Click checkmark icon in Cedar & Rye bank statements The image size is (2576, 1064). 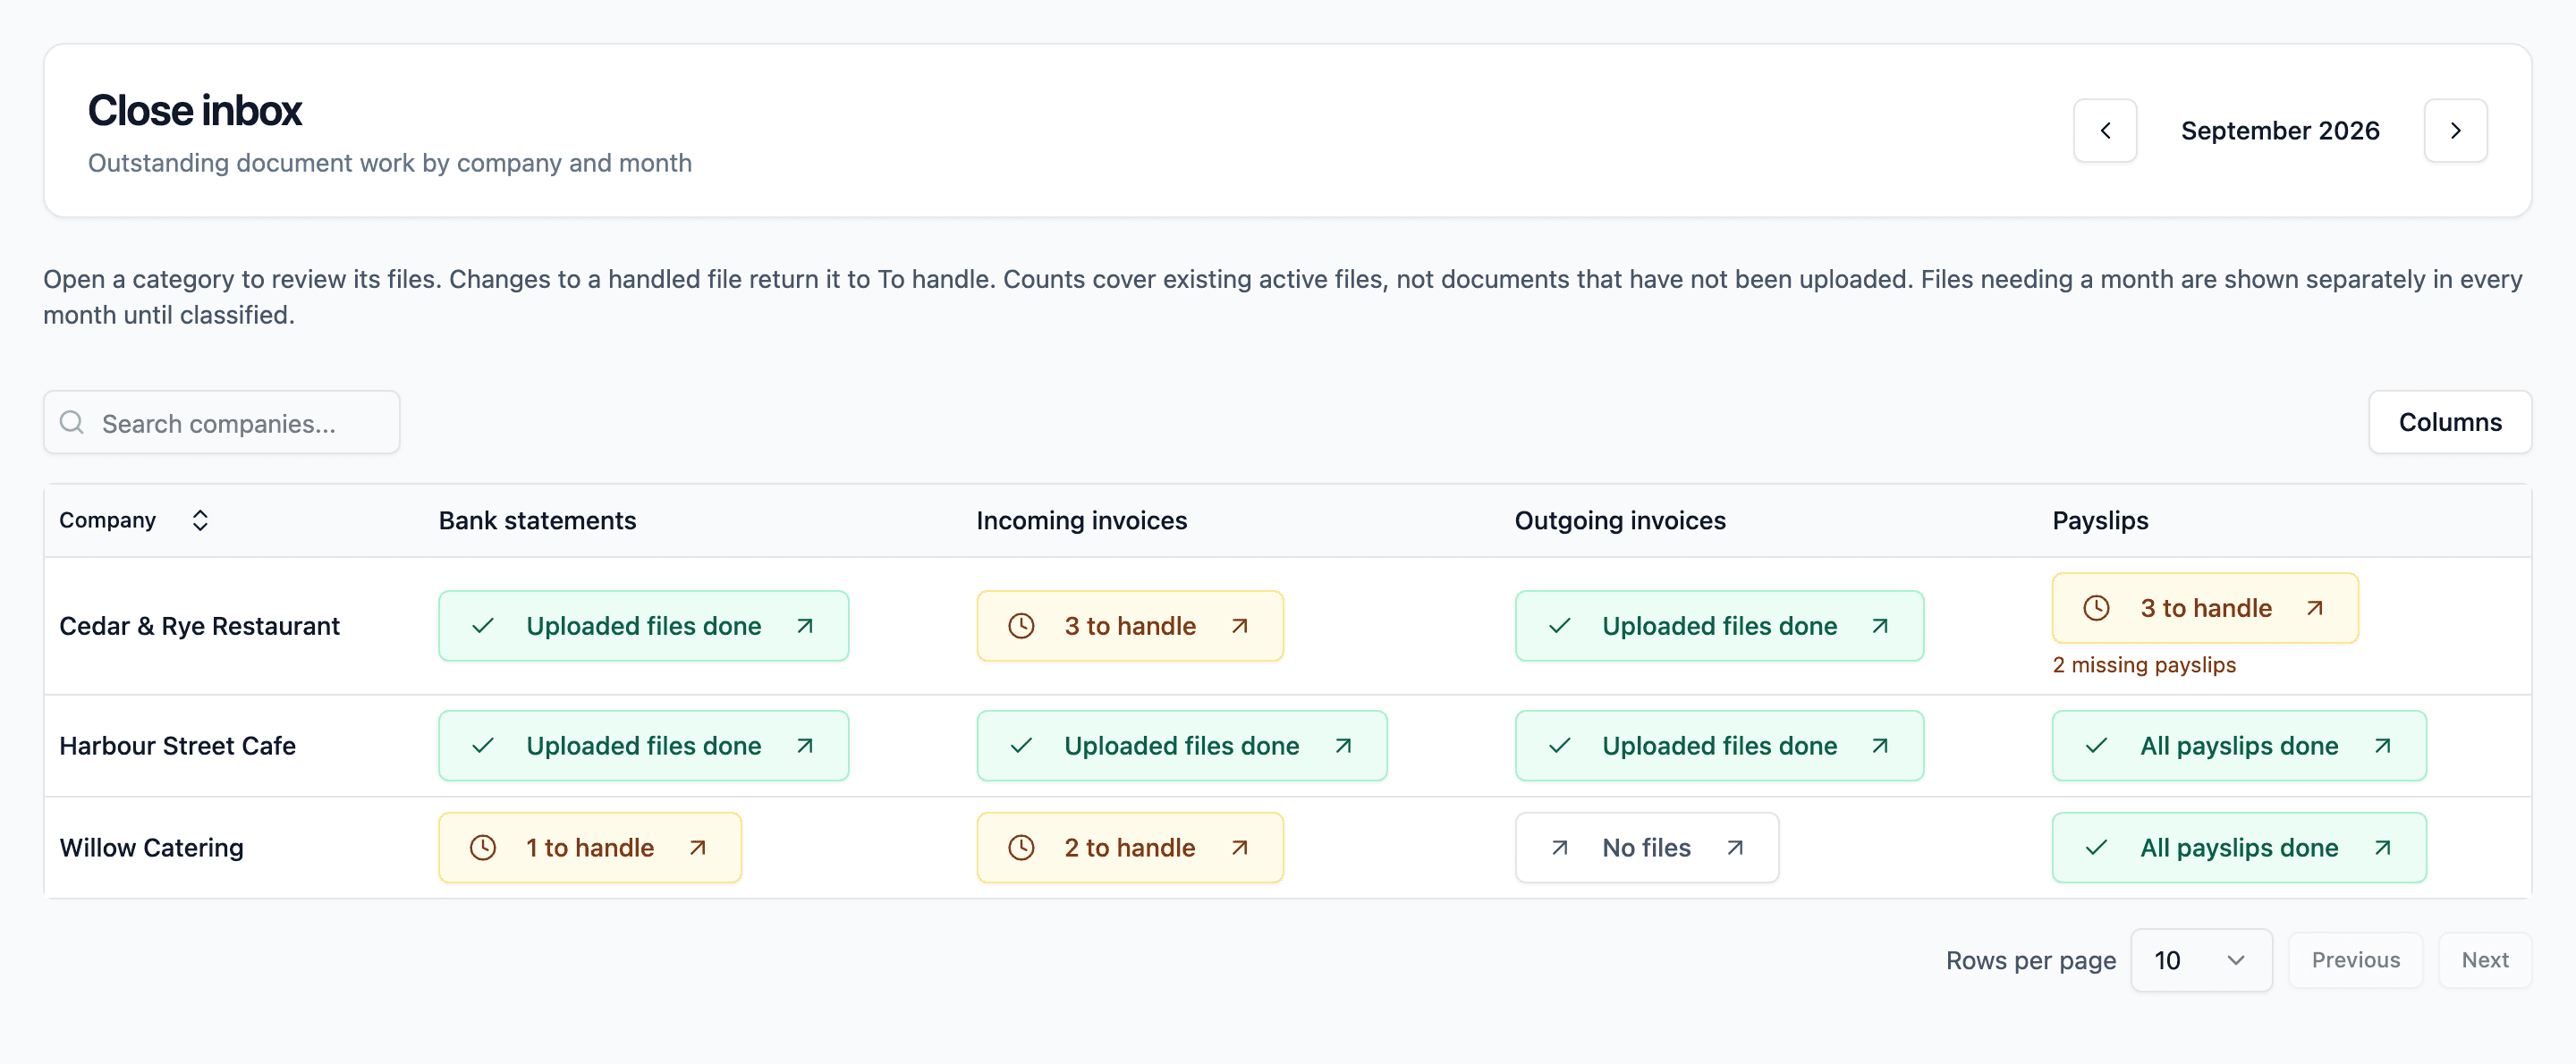483,626
